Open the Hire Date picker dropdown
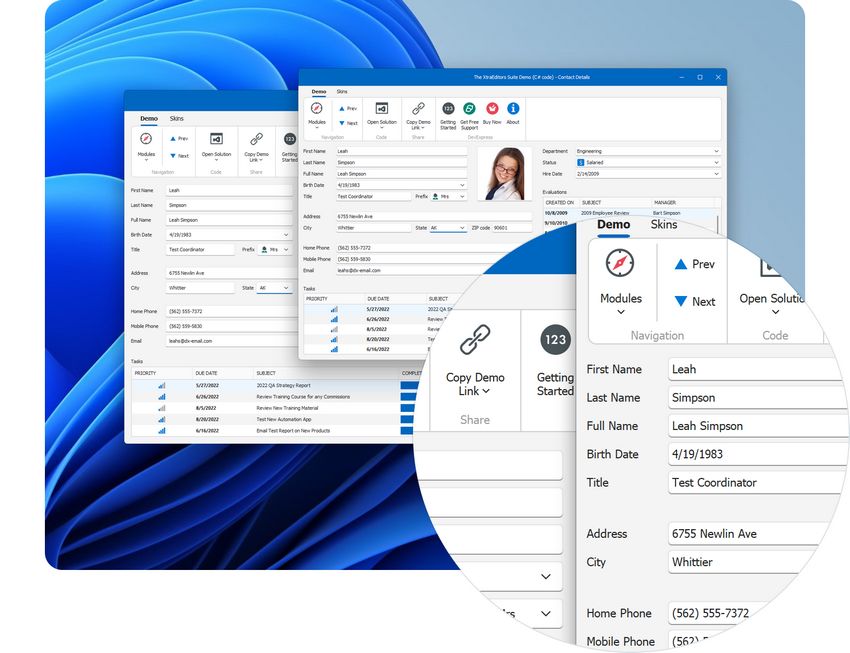 click(715, 174)
